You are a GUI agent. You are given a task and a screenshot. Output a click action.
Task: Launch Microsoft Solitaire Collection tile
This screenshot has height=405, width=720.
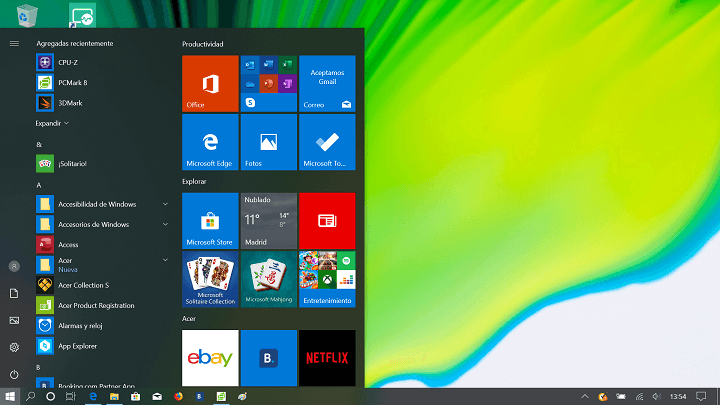(210, 279)
